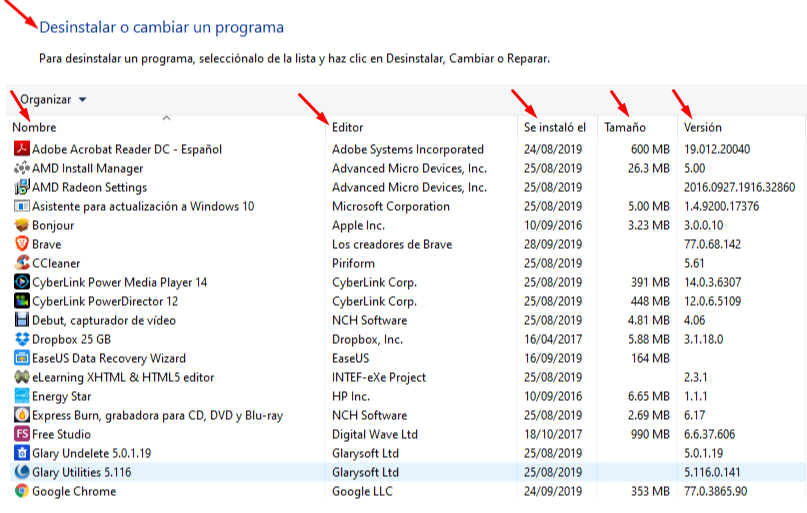Select the AMD Install Manager name
This screenshot has width=807, height=513.
pyautogui.click(x=87, y=168)
